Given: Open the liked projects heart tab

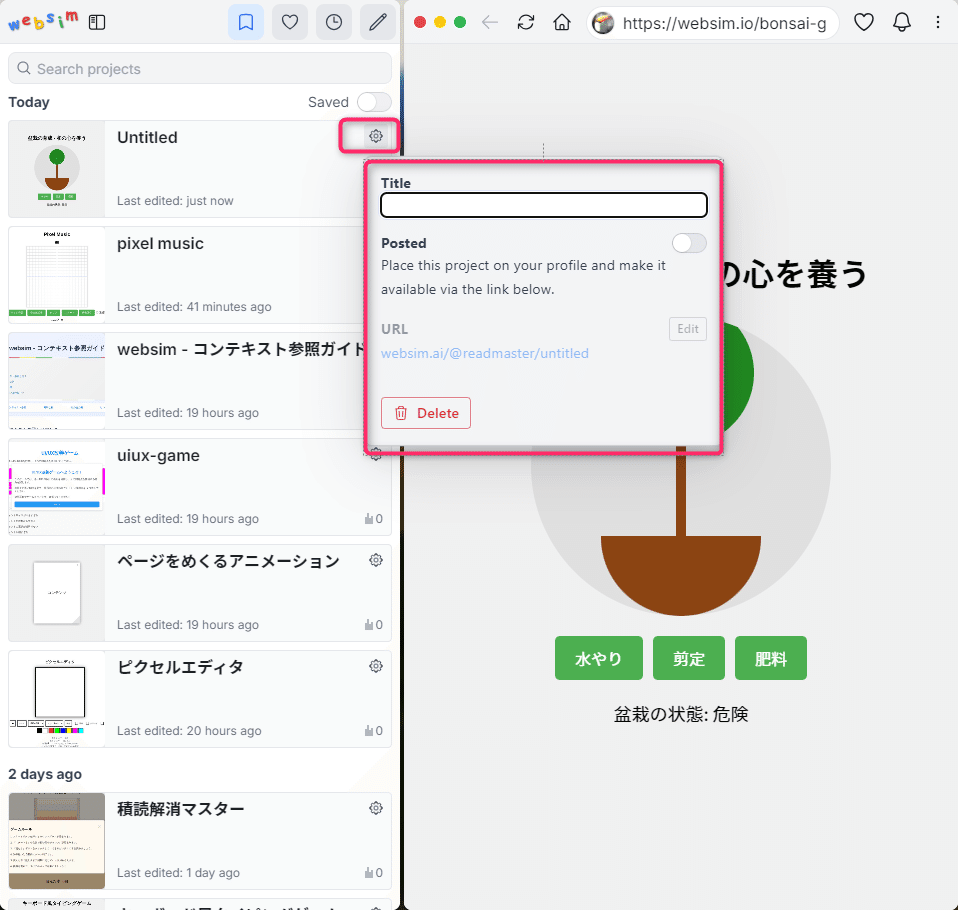Looking at the screenshot, I should point(290,23).
